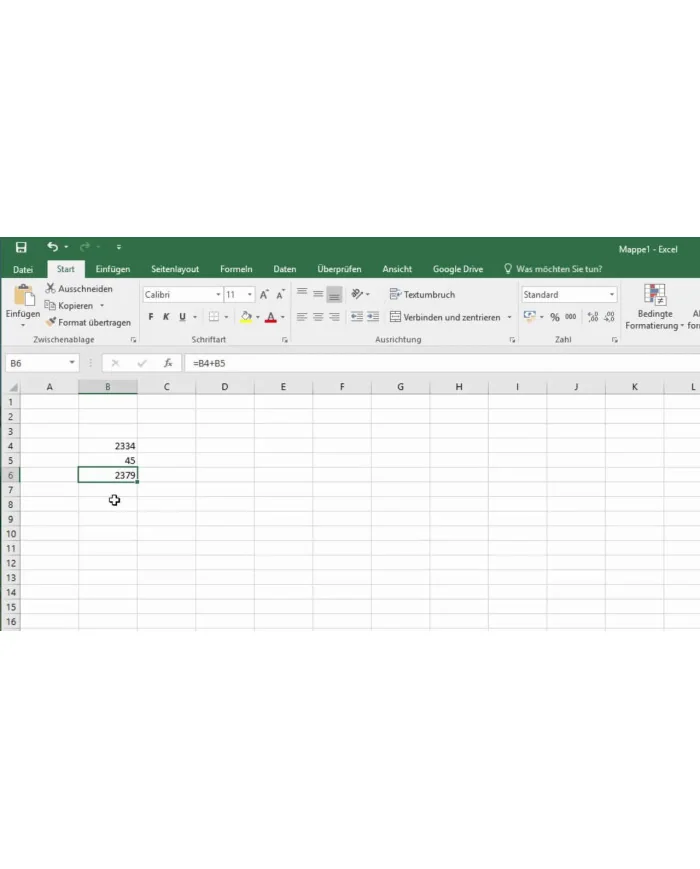Toggle bottom vertical align icon
700x869 pixels.
pyautogui.click(x=334, y=294)
